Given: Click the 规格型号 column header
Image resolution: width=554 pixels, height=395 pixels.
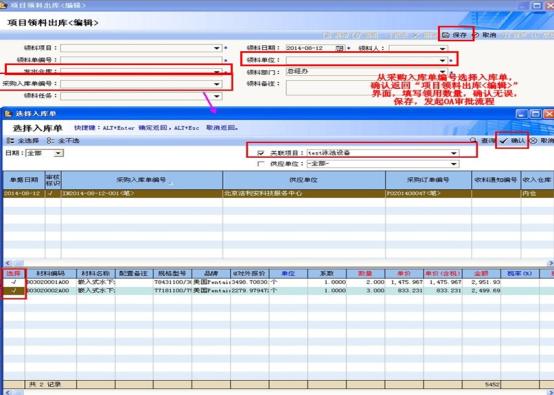Looking at the screenshot, I should coord(172,273).
